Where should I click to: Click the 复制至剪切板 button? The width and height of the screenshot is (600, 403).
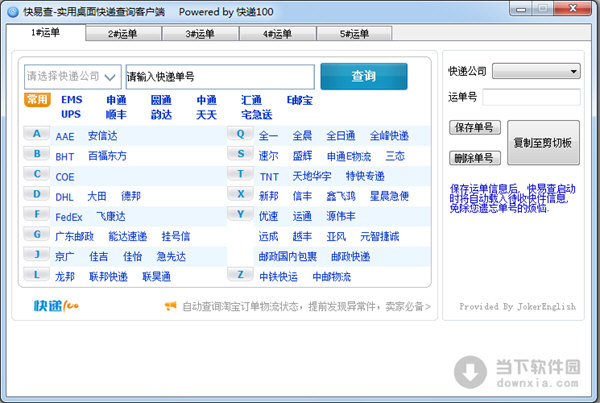543,143
